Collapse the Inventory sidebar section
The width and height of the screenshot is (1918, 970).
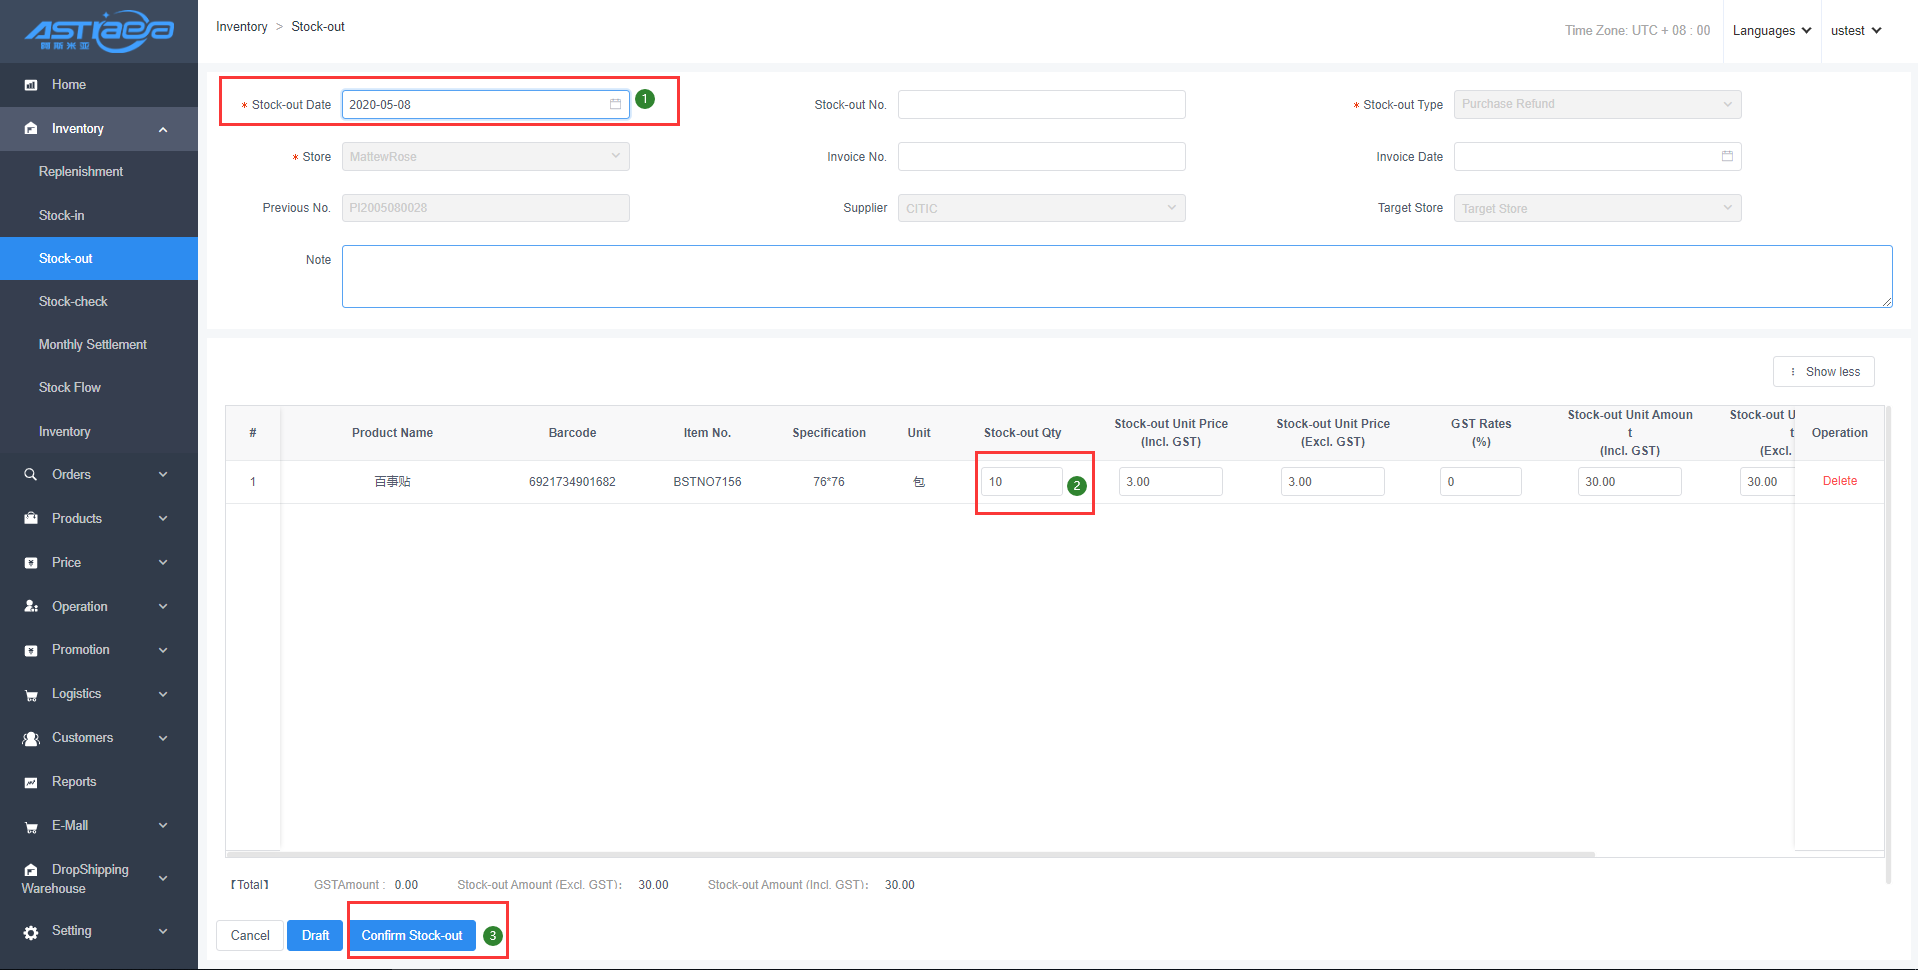tap(162, 129)
